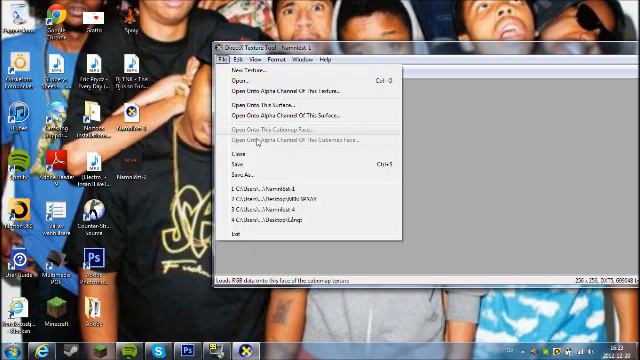This screenshot has height=360, width=640.
Task: Choose New Texture in the File menu
Action: tap(249, 70)
